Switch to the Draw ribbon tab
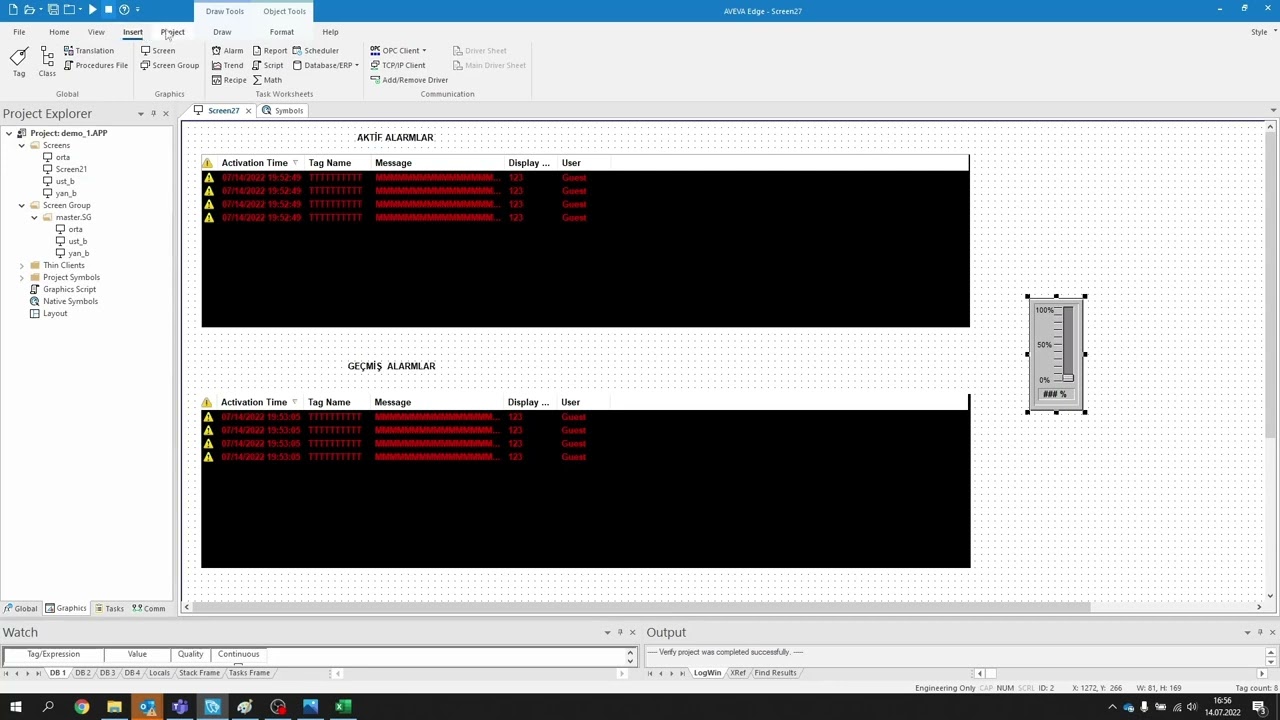Screen dimensions: 1280x720 [222, 32]
